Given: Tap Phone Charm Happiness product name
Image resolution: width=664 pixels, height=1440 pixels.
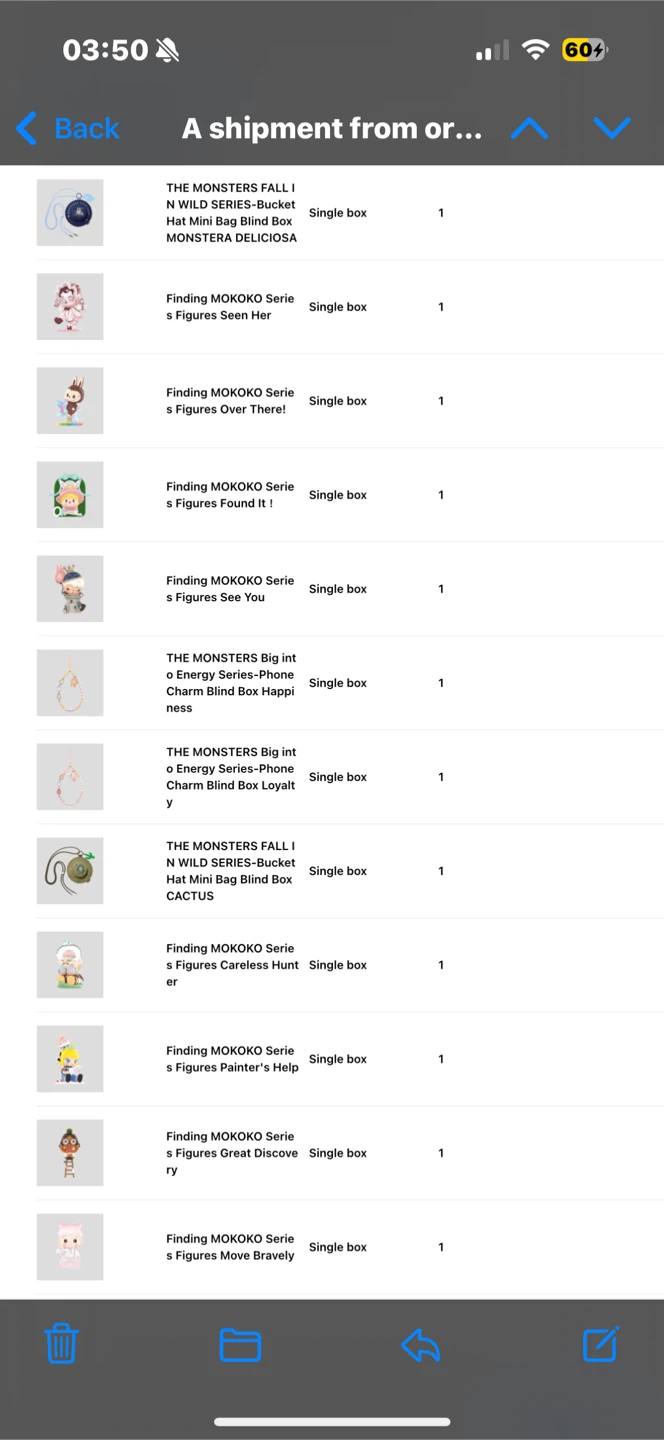Looking at the screenshot, I should (x=231, y=683).
